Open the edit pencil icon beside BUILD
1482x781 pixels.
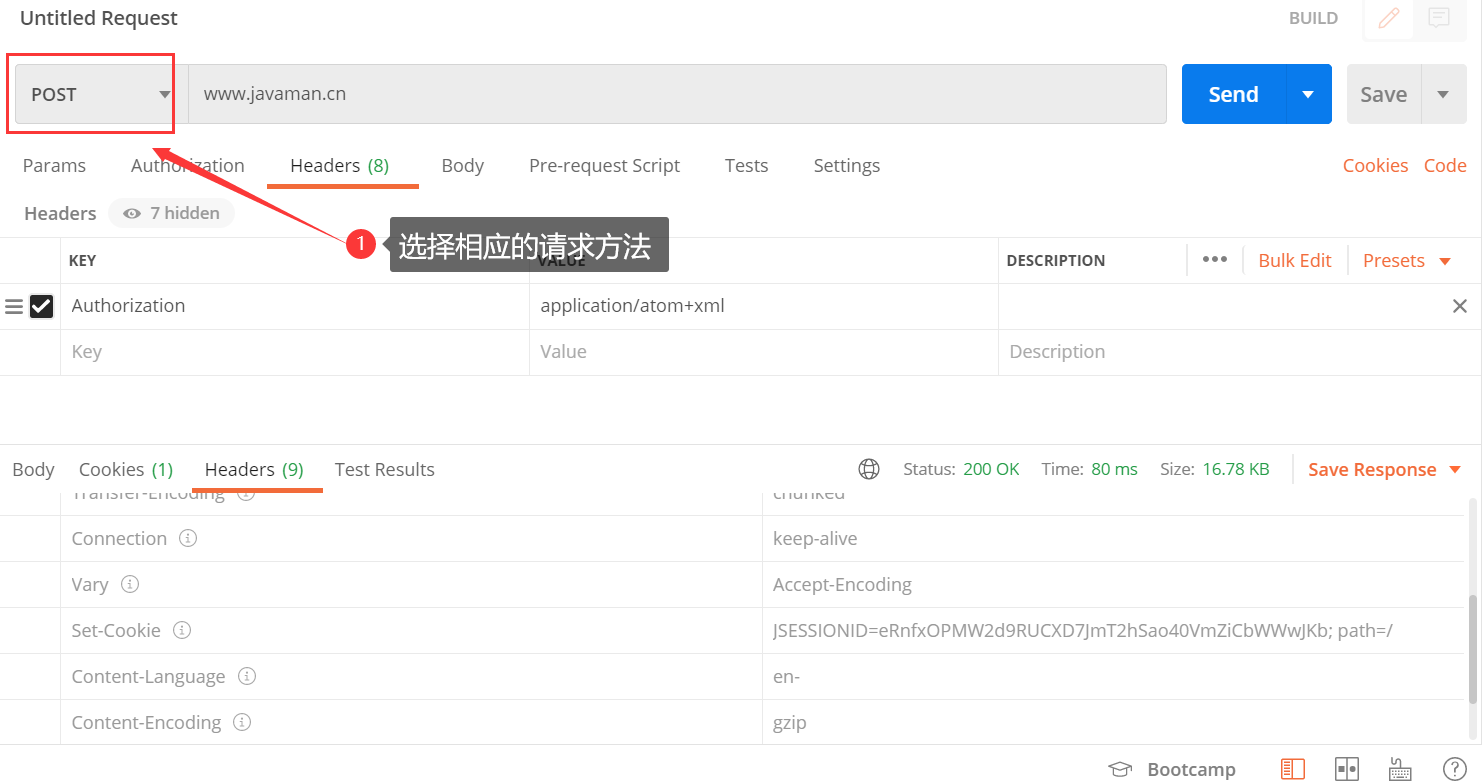[x=1388, y=18]
